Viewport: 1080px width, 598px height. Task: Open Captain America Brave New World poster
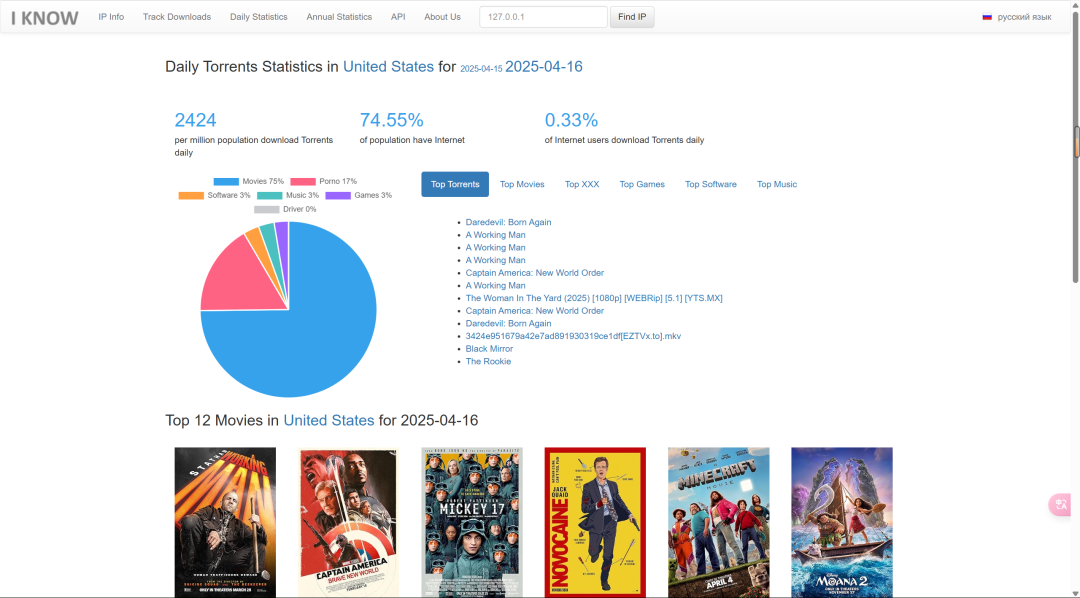[x=349, y=522]
